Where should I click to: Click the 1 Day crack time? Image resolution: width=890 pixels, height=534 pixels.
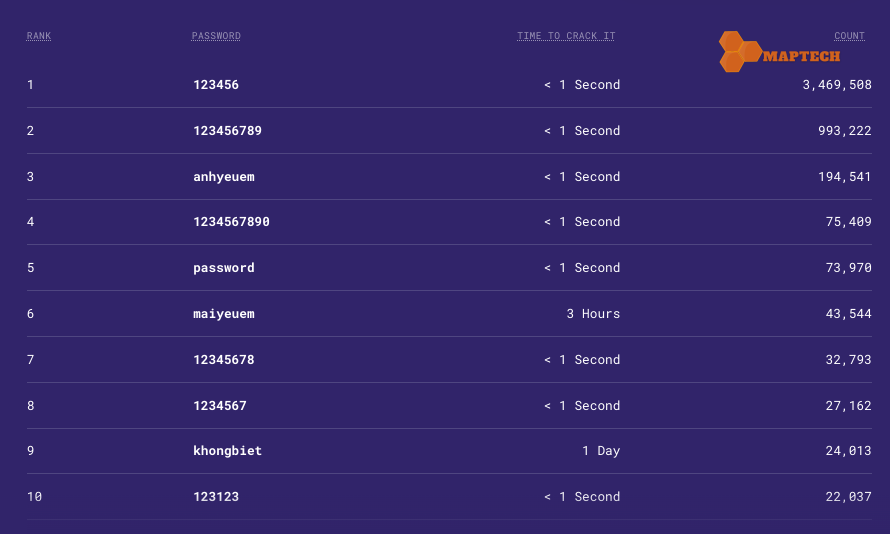tap(601, 451)
